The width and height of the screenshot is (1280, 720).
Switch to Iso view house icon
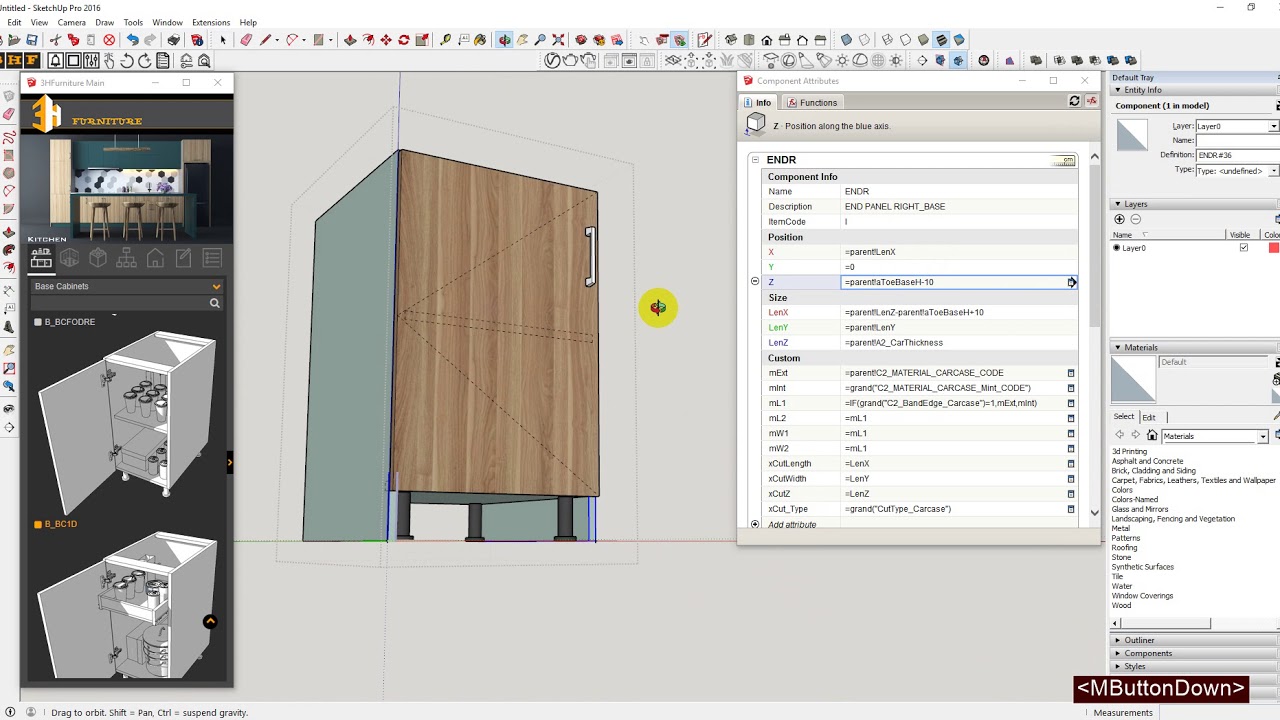pos(731,40)
